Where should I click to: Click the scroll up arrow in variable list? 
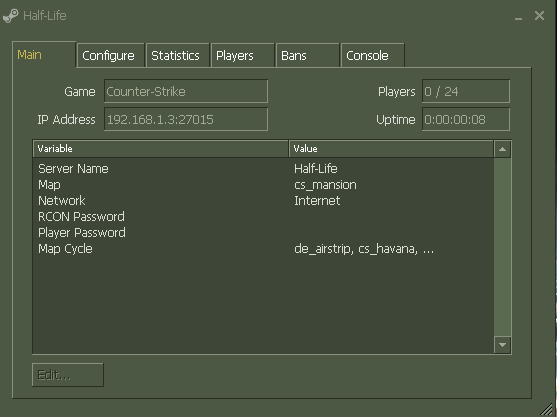tap(502, 149)
